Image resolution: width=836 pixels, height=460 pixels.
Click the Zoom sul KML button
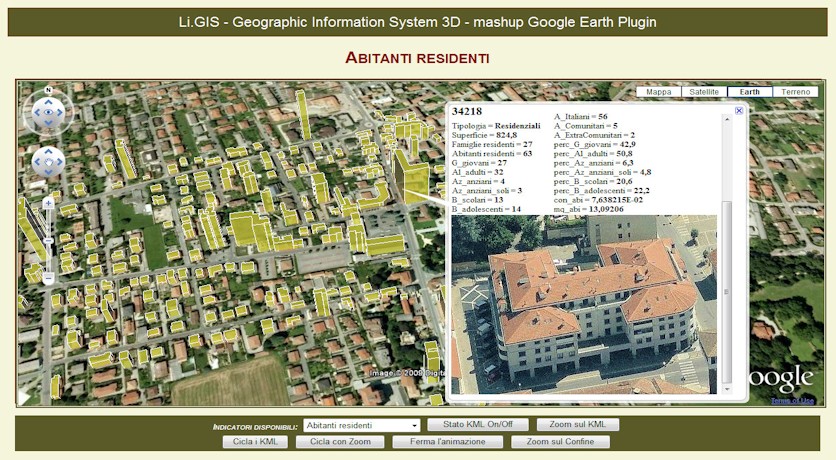coord(578,425)
